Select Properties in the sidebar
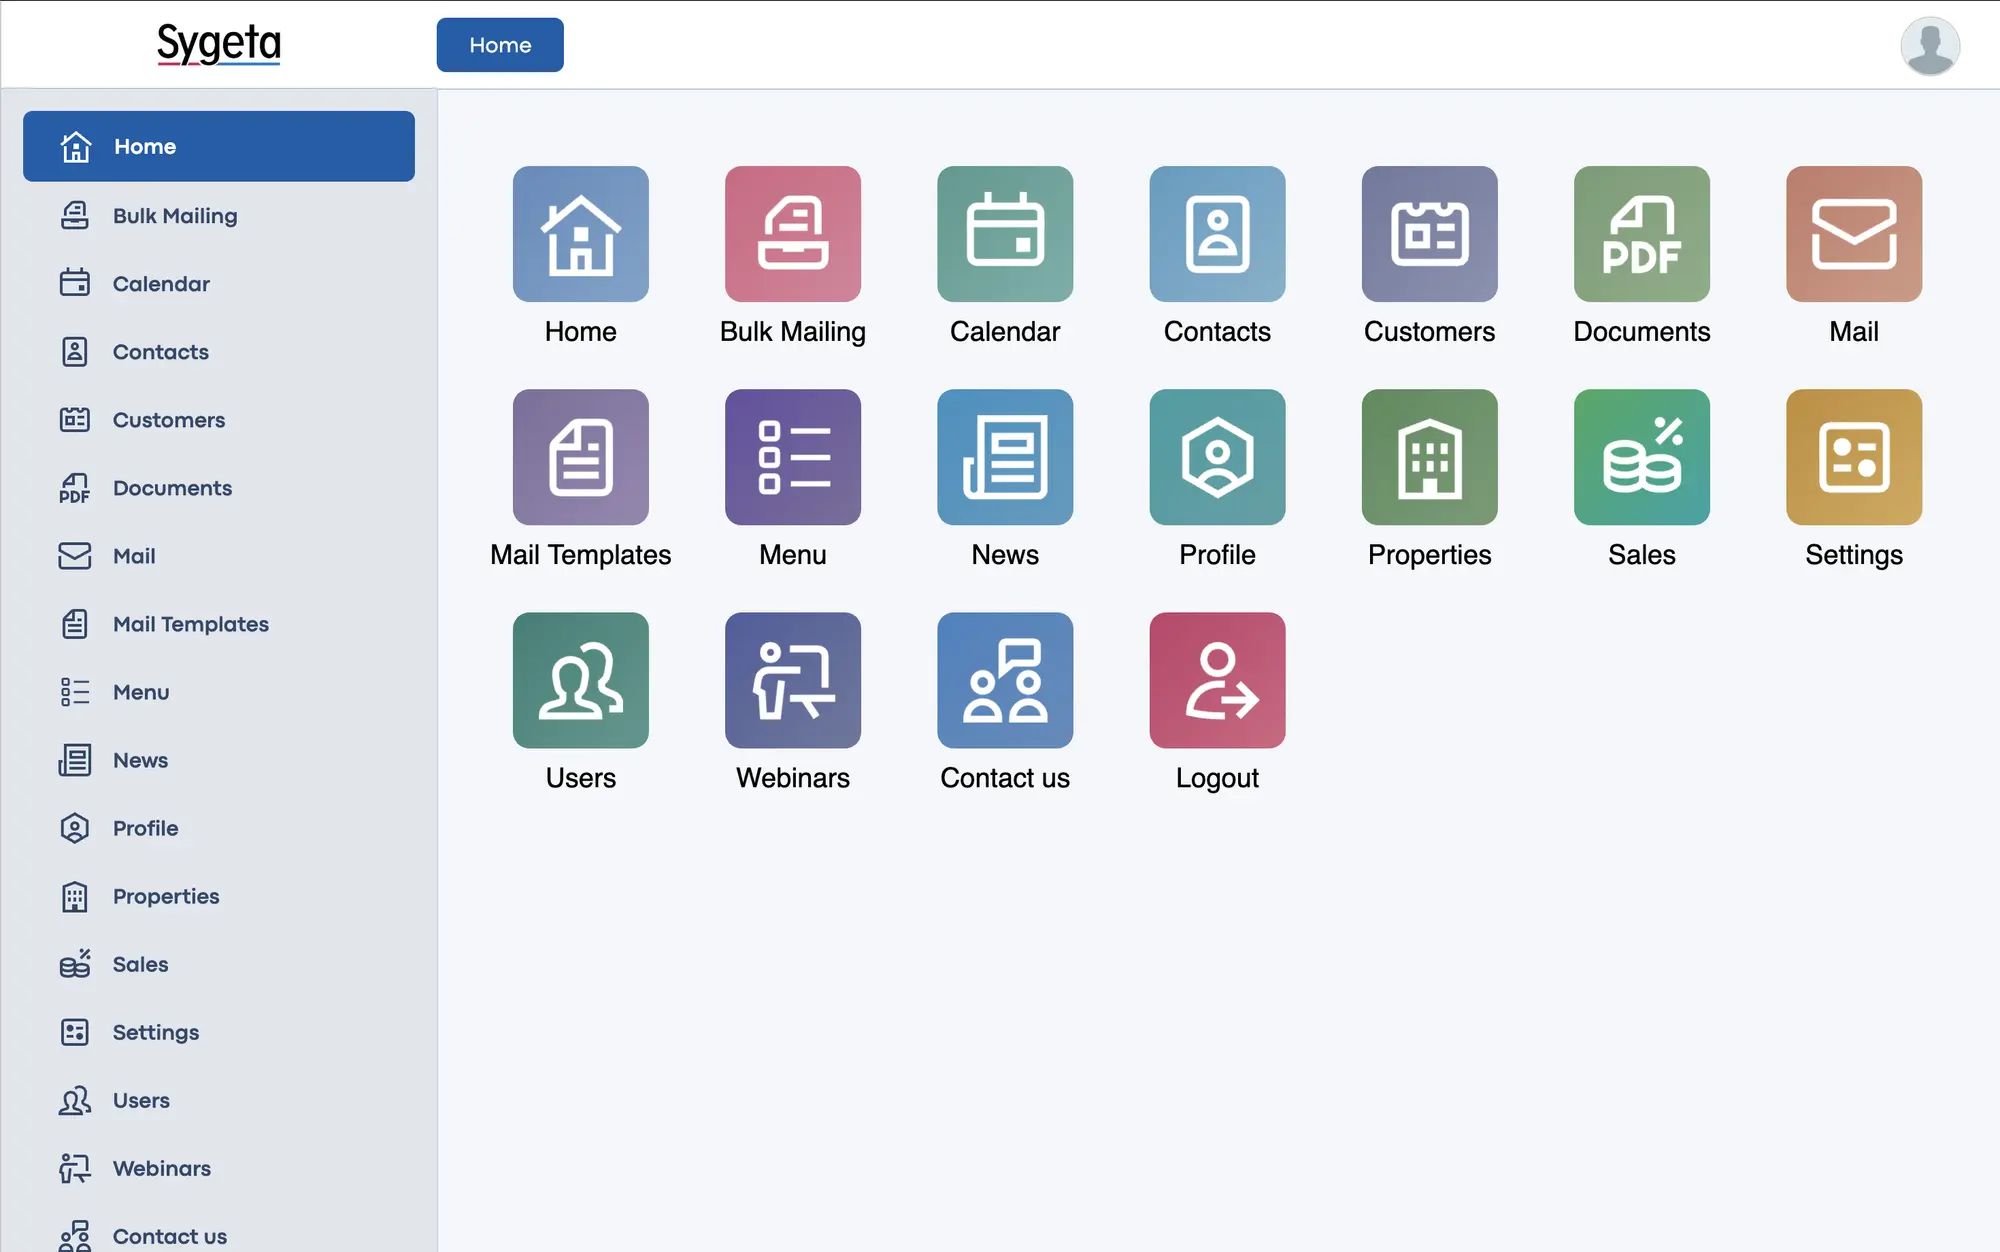Image resolution: width=2000 pixels, height=1252 pixels. click(x=219, y=895)
